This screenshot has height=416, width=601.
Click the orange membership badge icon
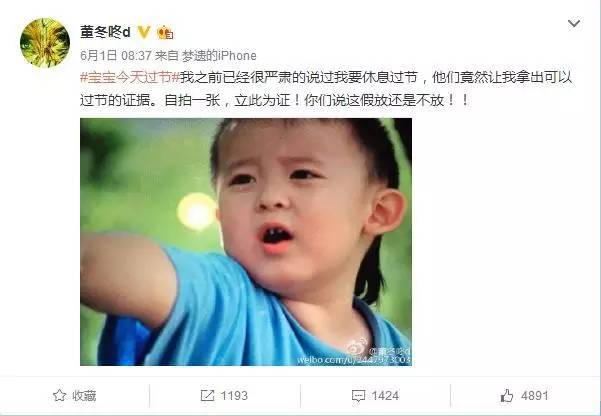click(x=165, y=33)
